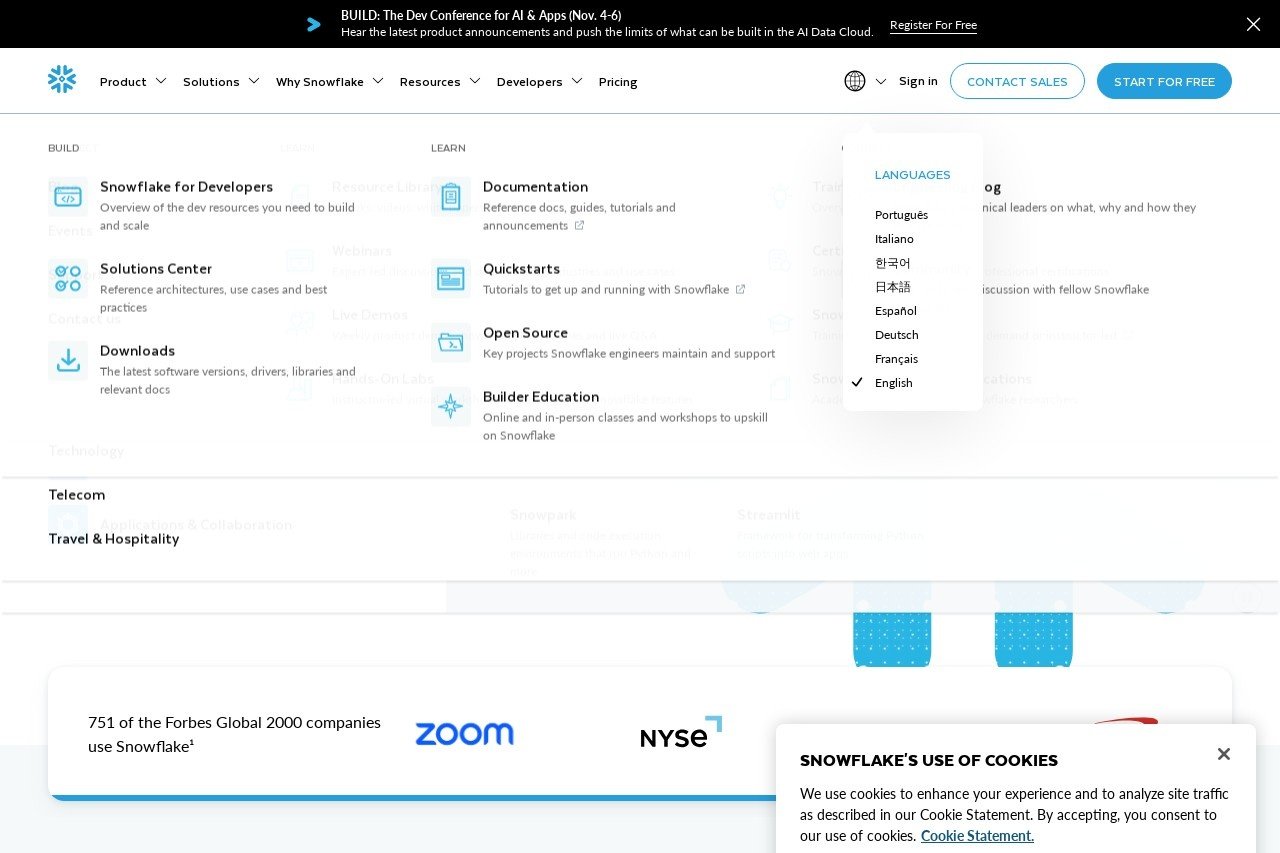
Task: Open Snowflake for Developers link
Action: pyautogui.click(x=186, y=187)
